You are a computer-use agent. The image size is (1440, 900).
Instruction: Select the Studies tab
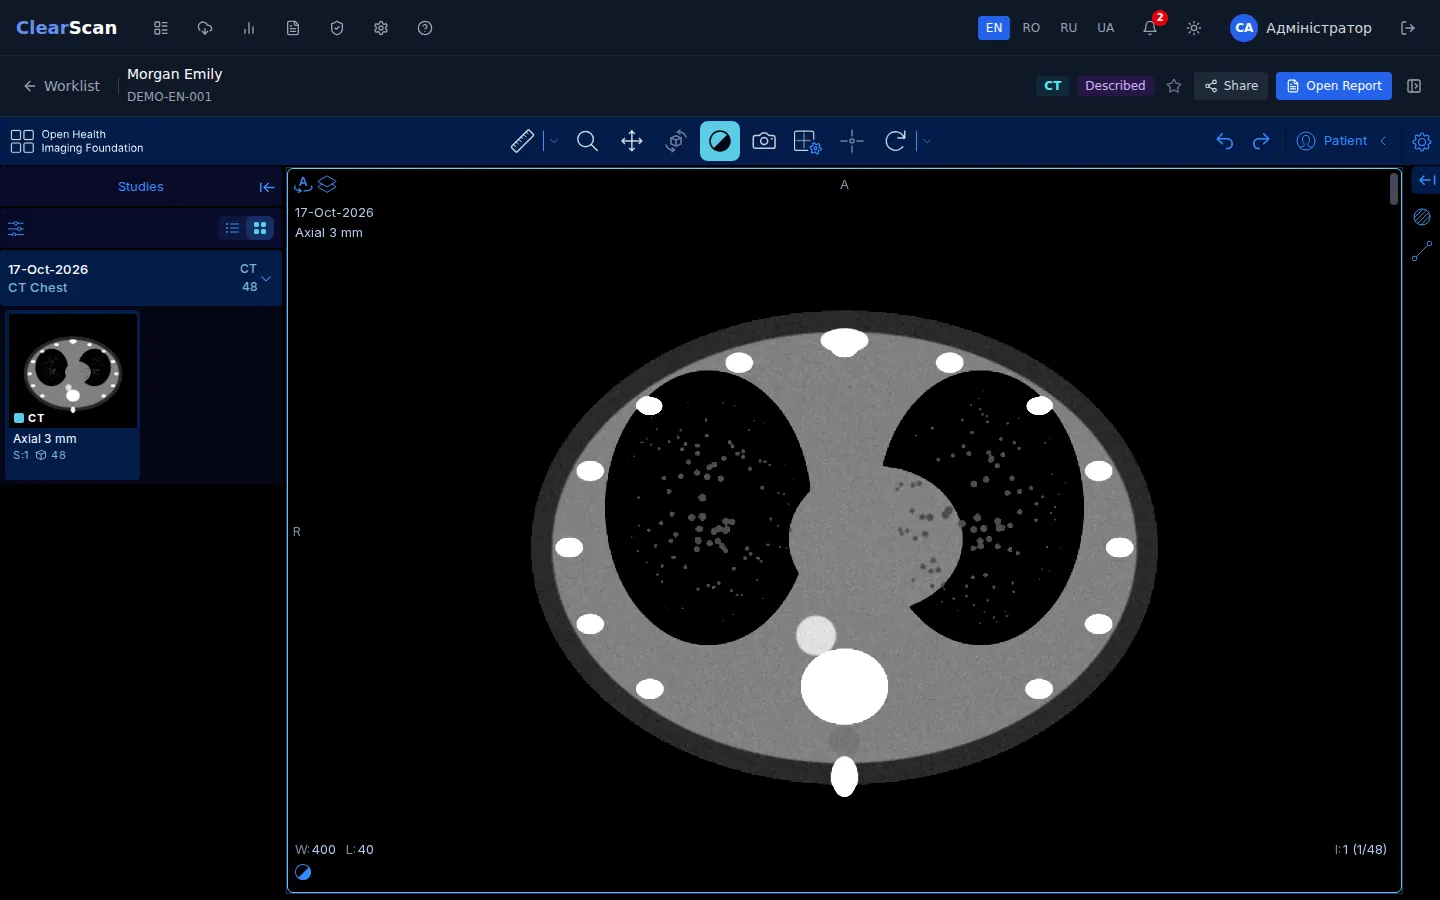pos(141,187)
